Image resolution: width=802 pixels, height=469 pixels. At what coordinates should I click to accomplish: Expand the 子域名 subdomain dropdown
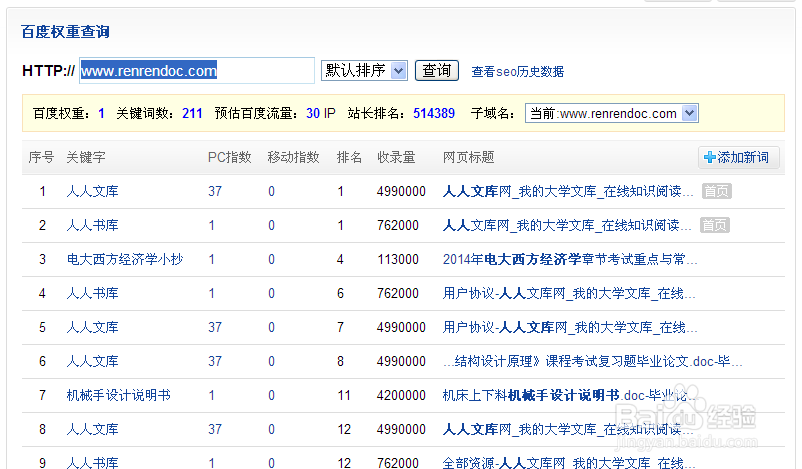pos(612,113)
